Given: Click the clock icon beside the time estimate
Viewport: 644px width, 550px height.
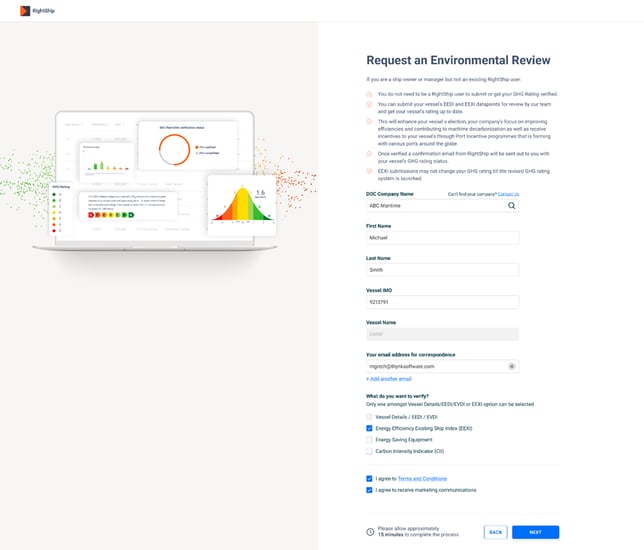Looking at the screenshot, I should pos(370,532).
